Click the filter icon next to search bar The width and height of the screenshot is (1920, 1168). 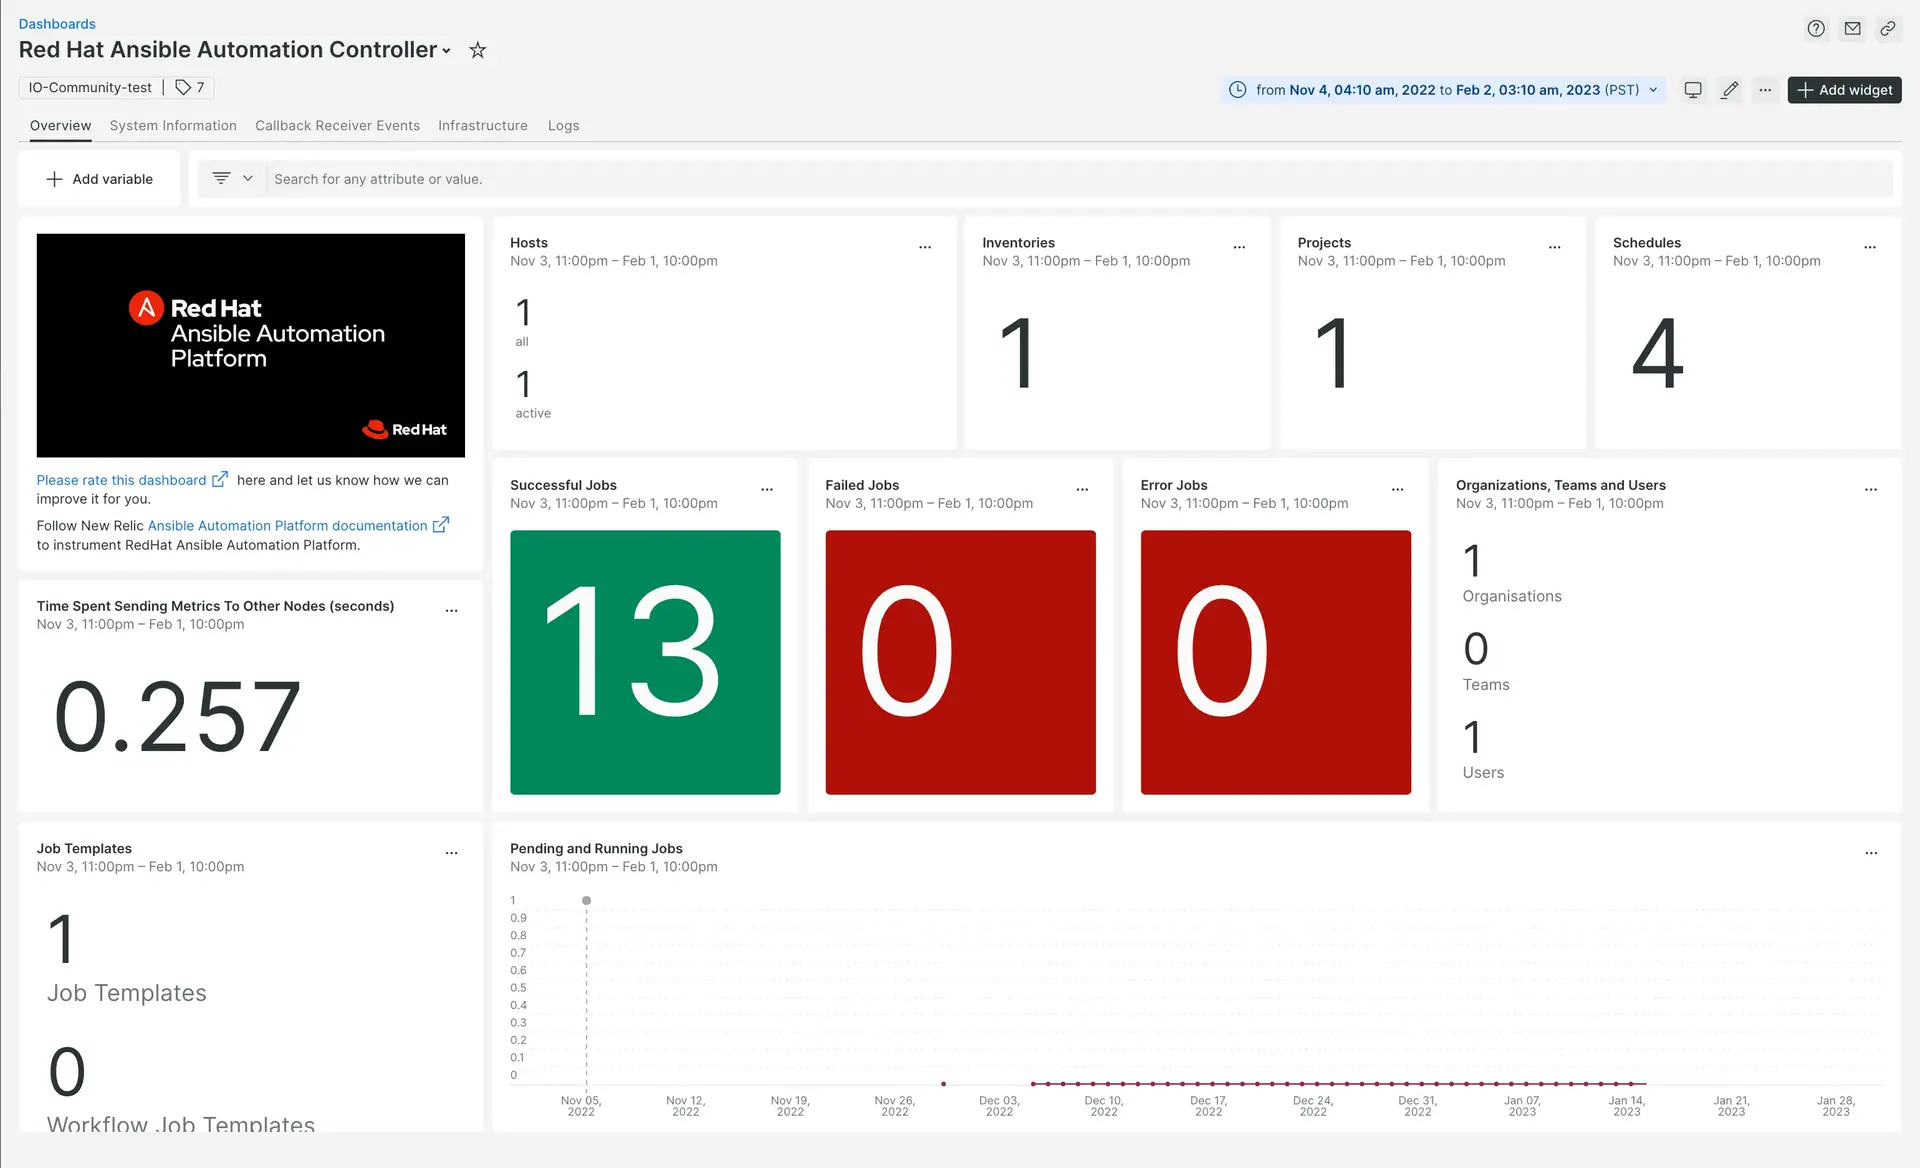click(x=222, y=178)
